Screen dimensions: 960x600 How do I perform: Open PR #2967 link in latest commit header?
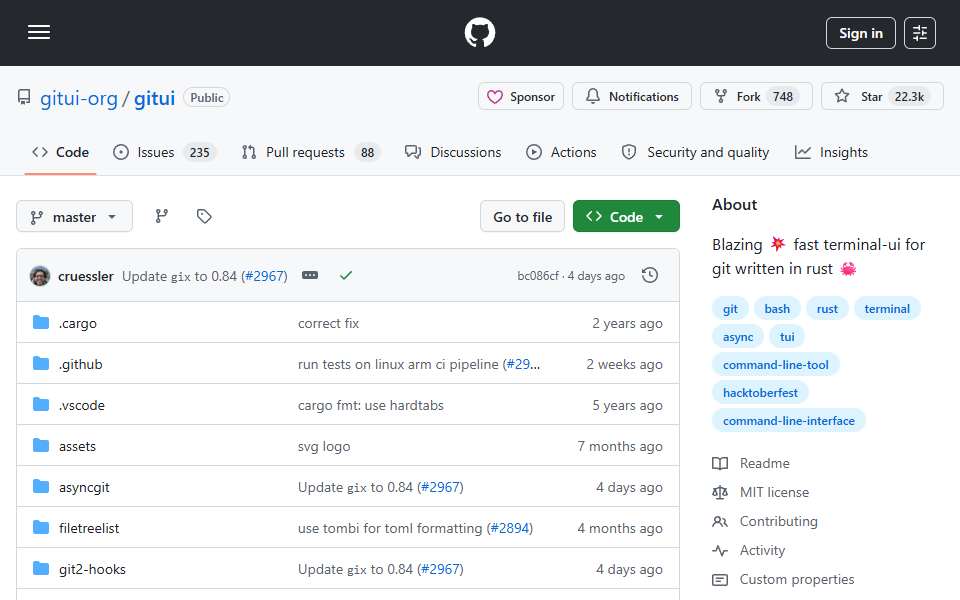pos(264,277)
